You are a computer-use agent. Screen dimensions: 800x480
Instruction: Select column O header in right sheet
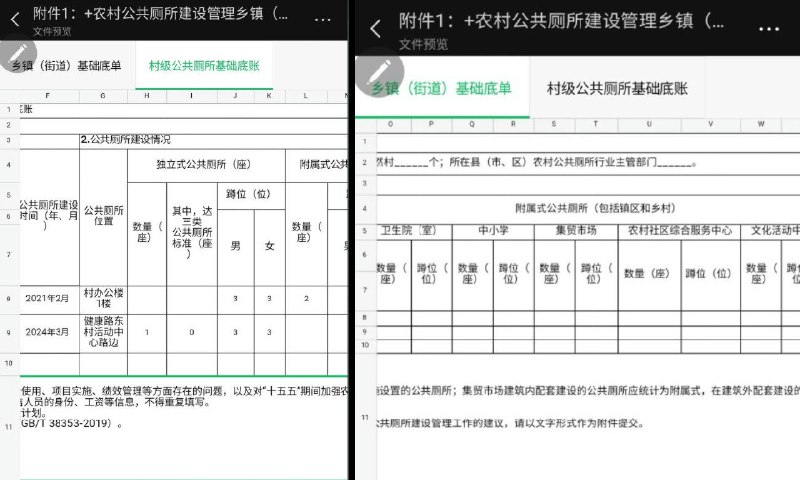[390, 124]
